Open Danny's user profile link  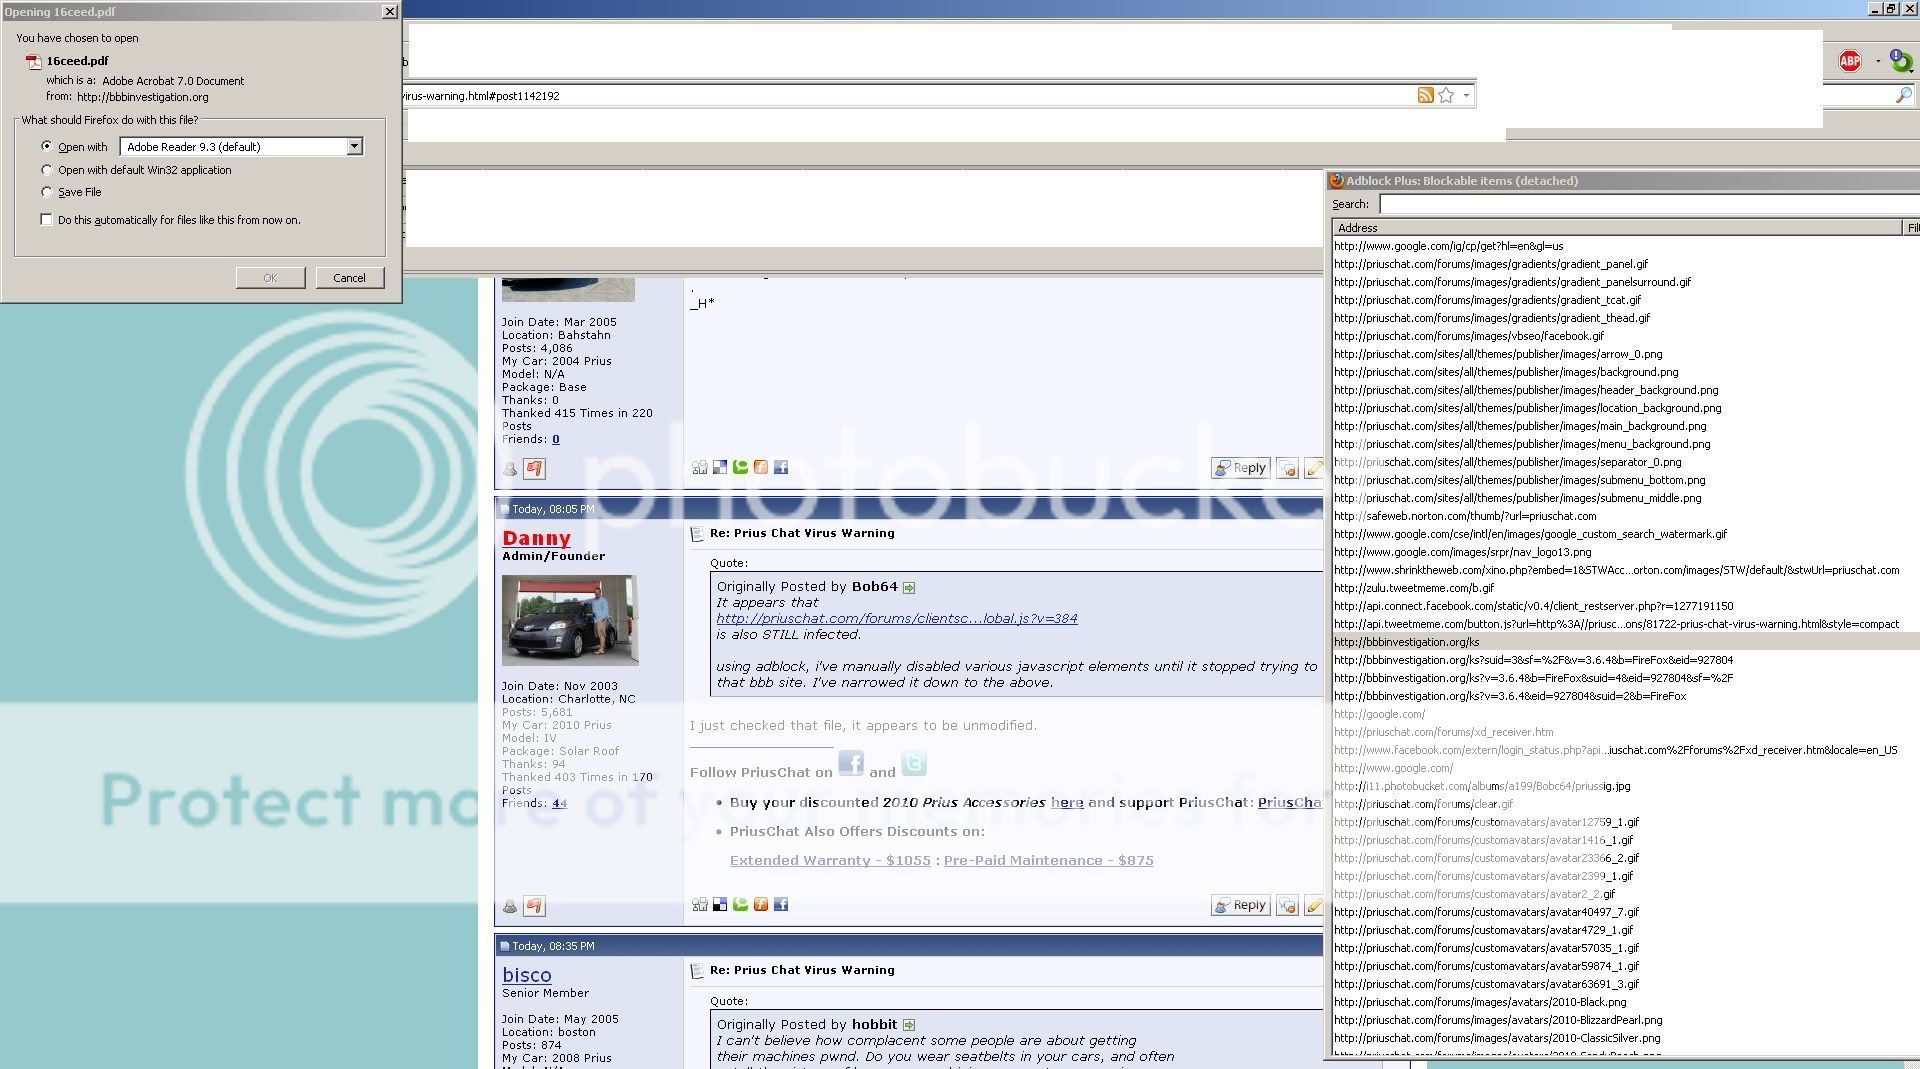point(536,538)
